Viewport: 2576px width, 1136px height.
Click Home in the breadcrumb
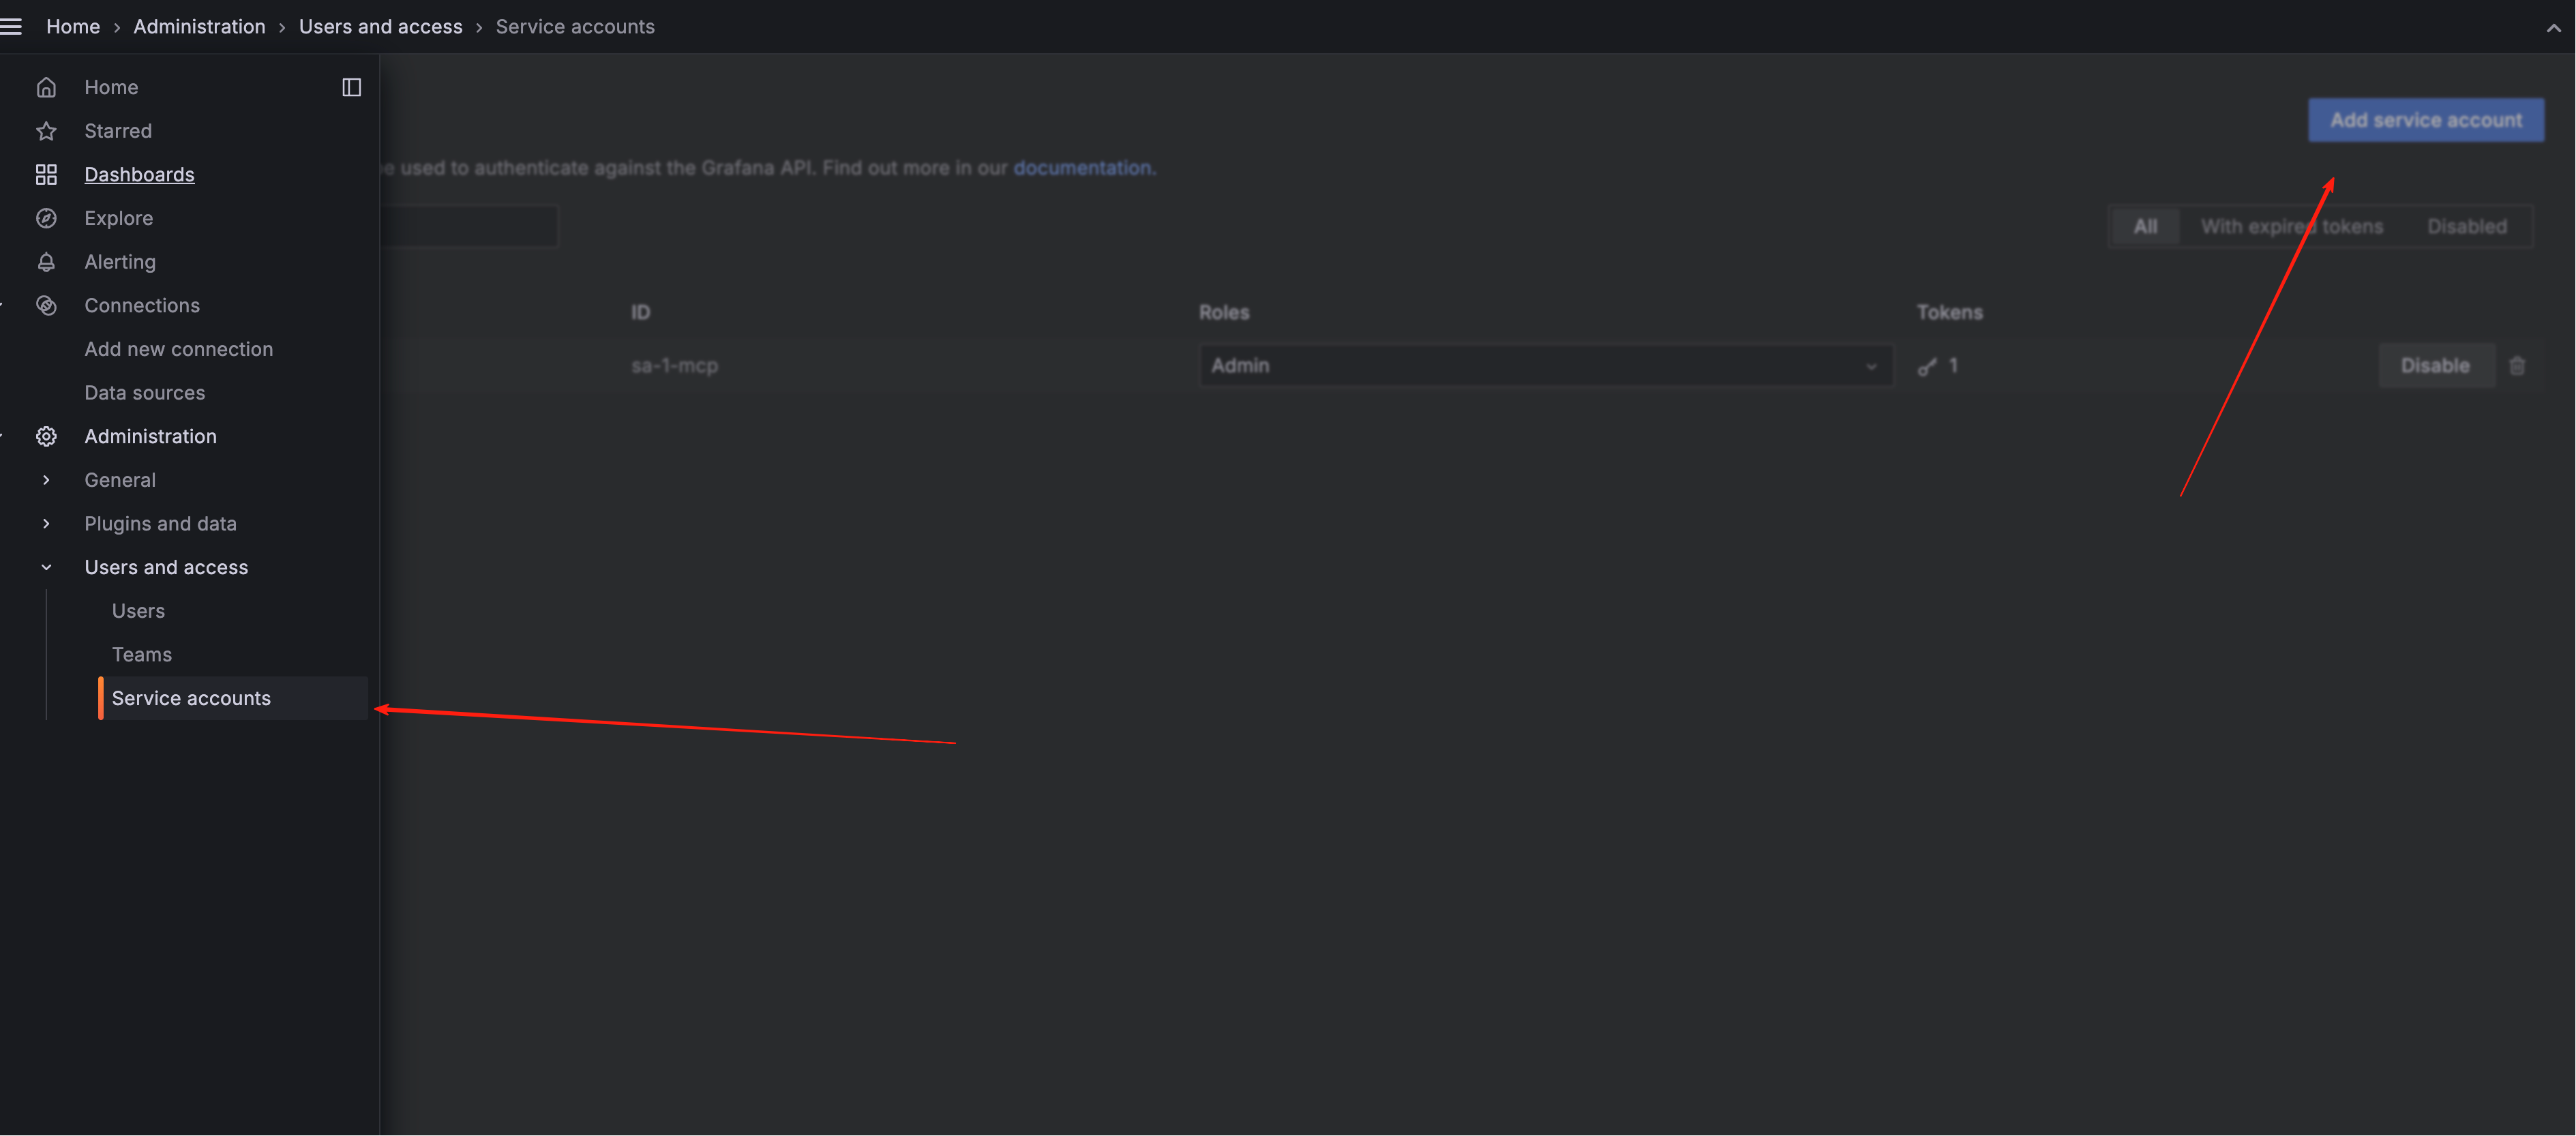[x=73, y=27]
